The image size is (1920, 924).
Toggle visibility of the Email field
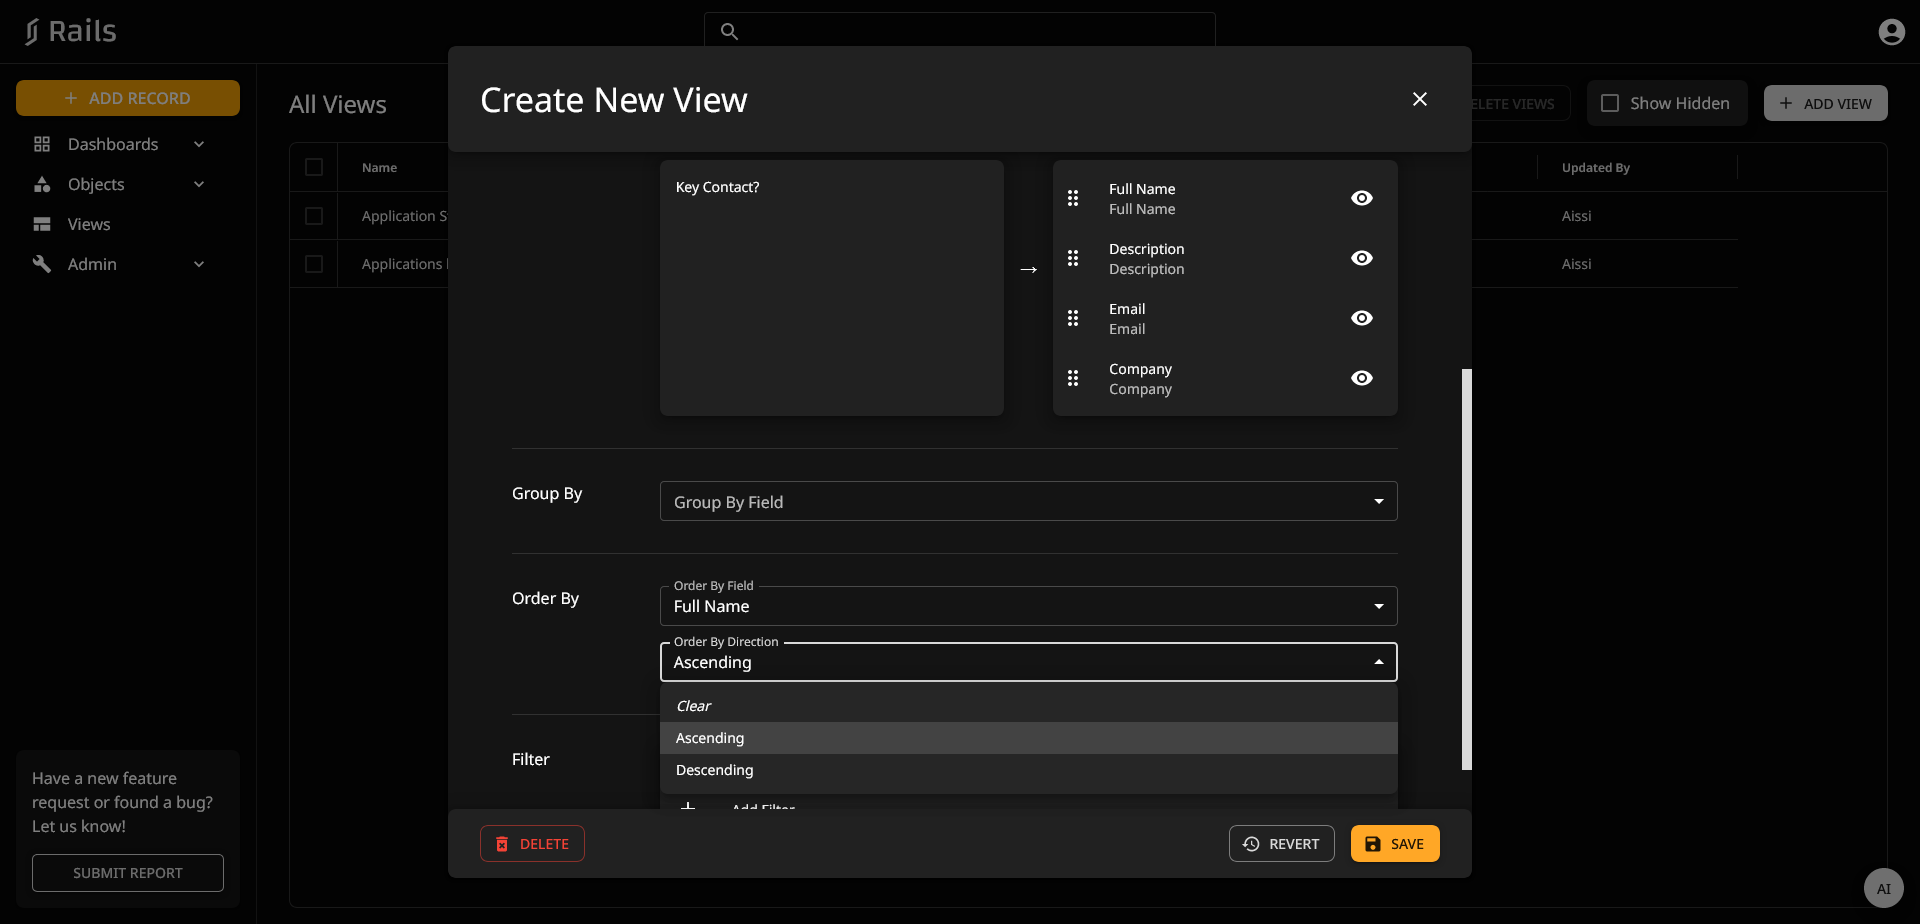[x=1361, y=318]
